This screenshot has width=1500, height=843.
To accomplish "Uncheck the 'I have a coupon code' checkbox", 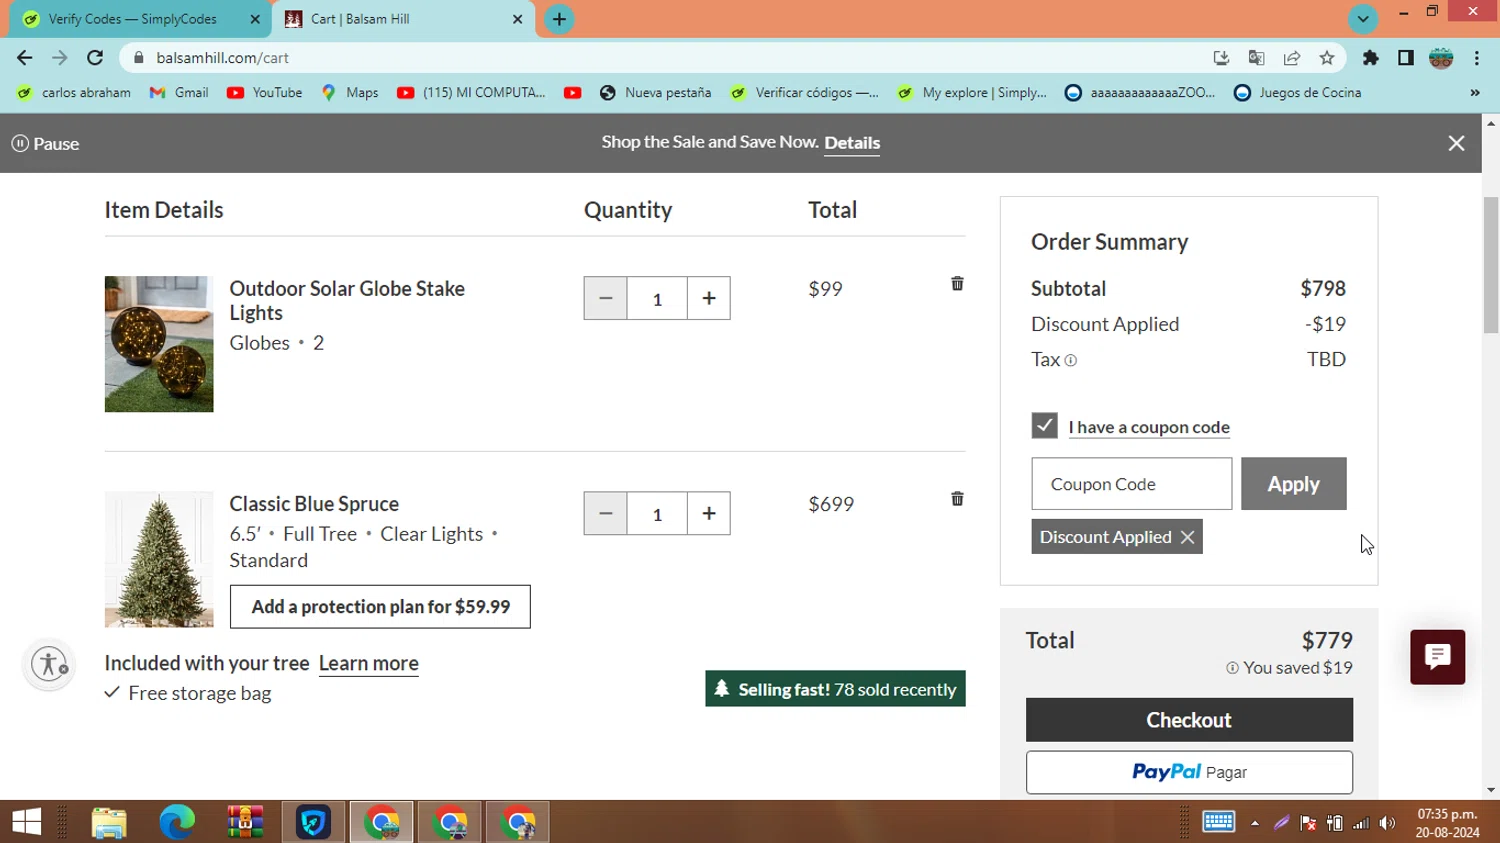I will point(1044,426).
